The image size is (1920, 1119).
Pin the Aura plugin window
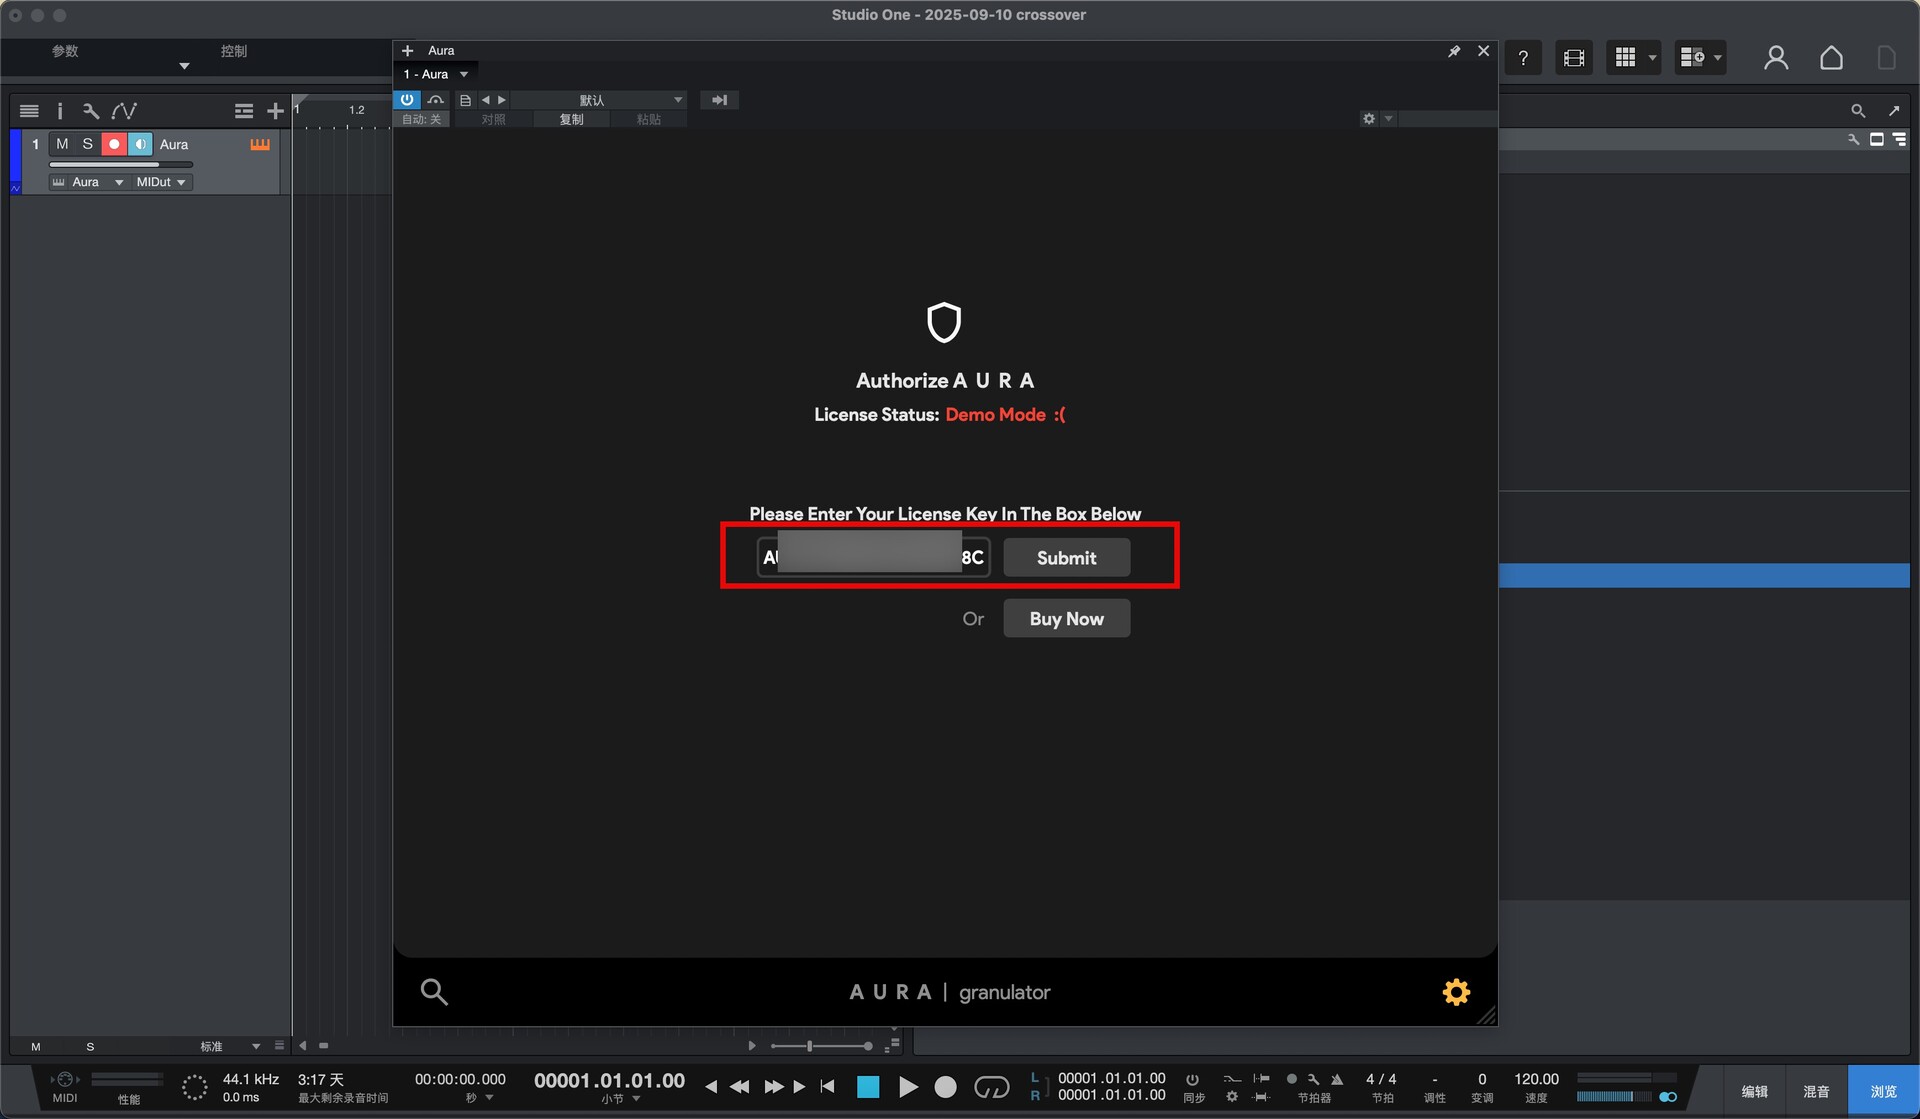[1454, 51]
